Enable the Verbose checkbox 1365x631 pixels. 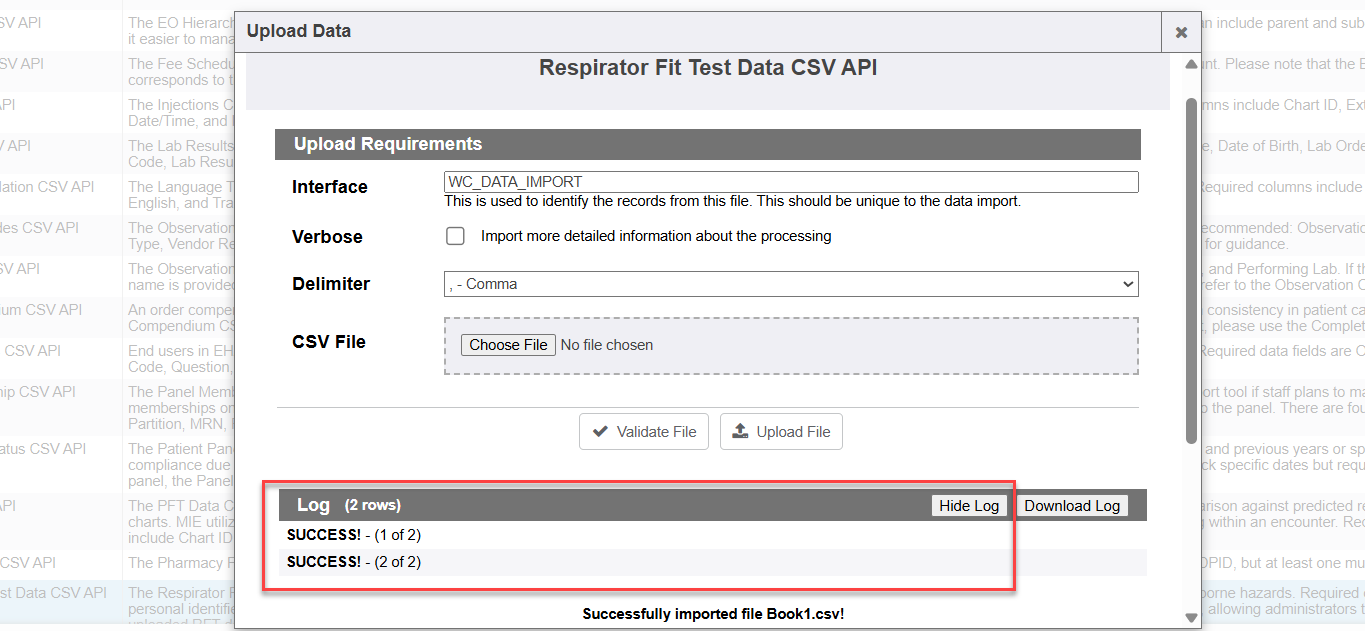(x=456, y=237)
